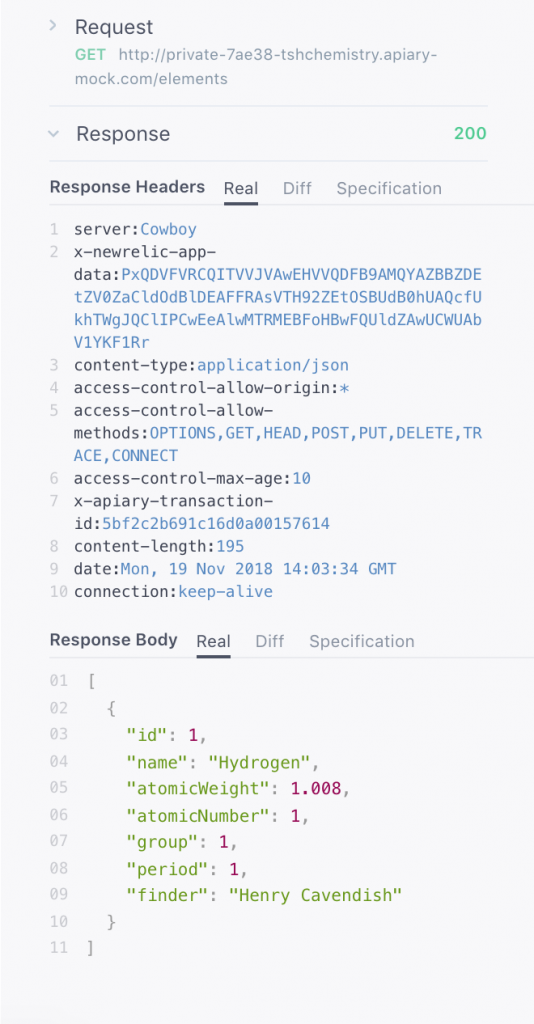The image size is (534, 1024).
Task: Select the application/json content-type value
Action: click(273, 365)
